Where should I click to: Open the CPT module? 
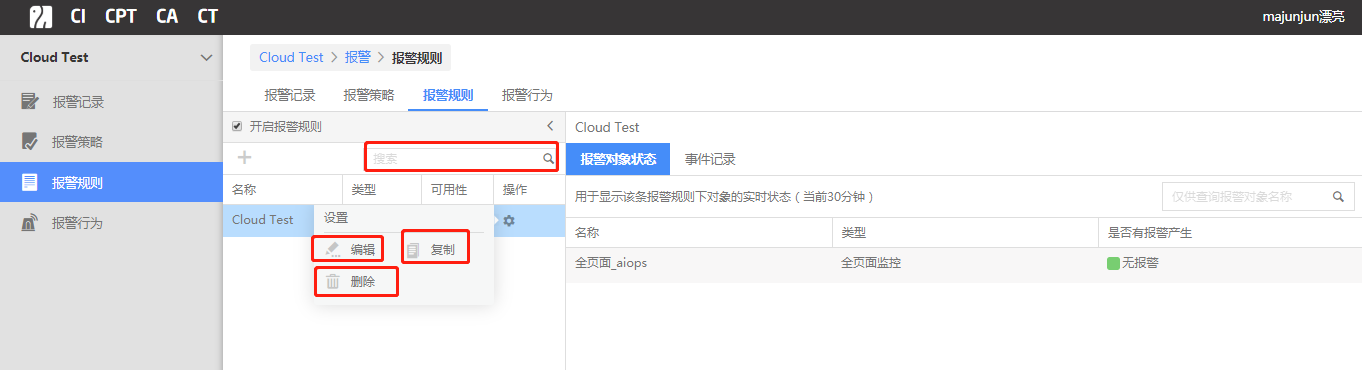121,17
